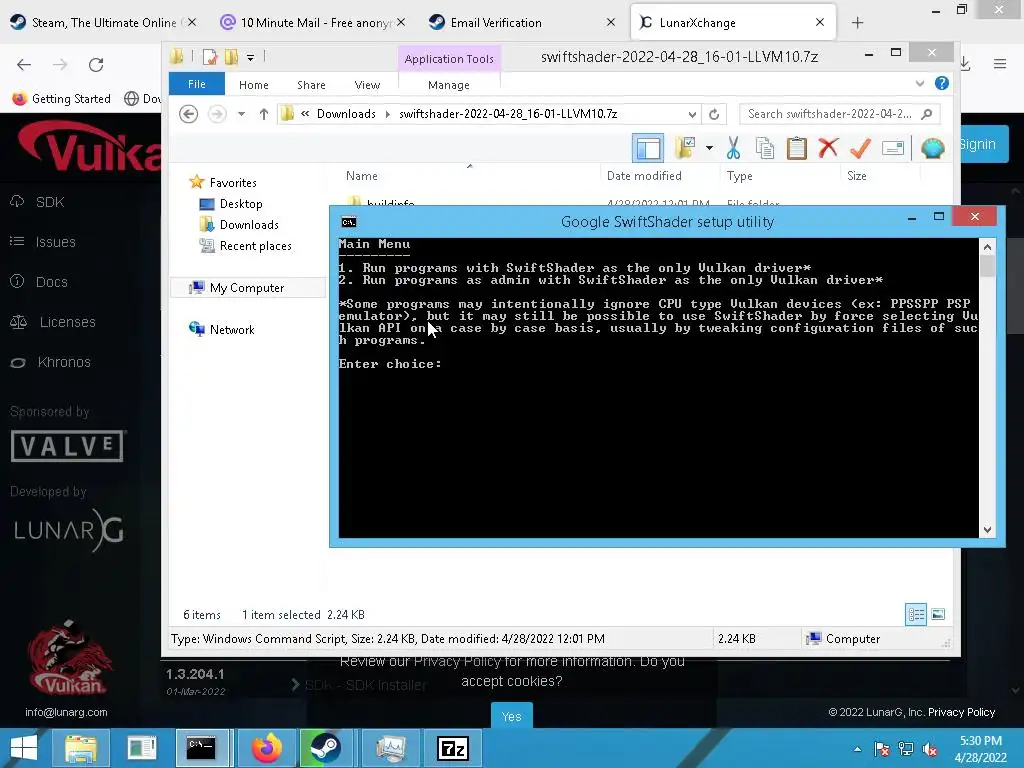1024x768 pixels.
Task: Click the Cut scissors icon
Action: click(x=733, y=148)
